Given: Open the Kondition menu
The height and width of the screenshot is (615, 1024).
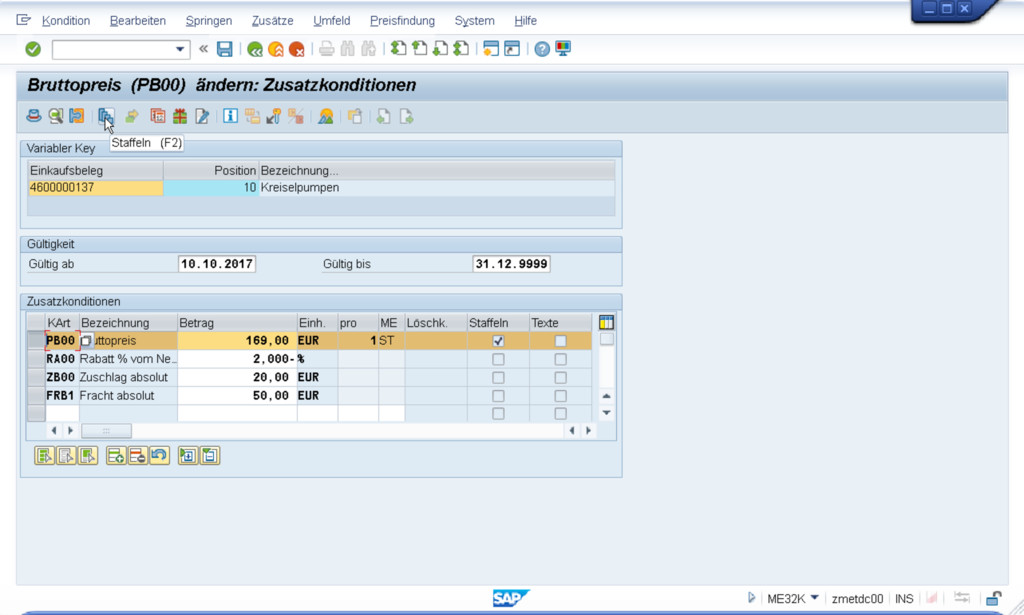Looking at the screenshot, I should (66, 21).
